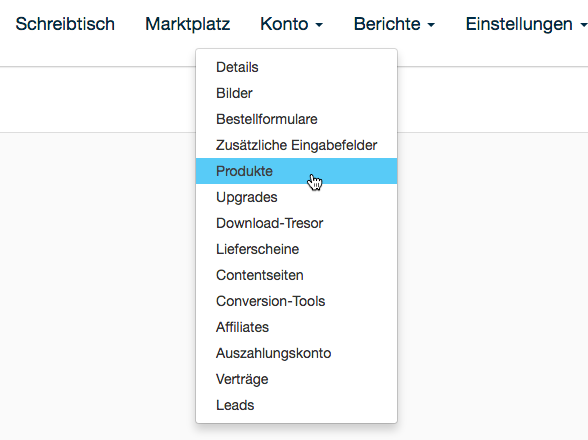
Task: Click the highlighted Produkte entry
Action: click(x=296, y=171)
